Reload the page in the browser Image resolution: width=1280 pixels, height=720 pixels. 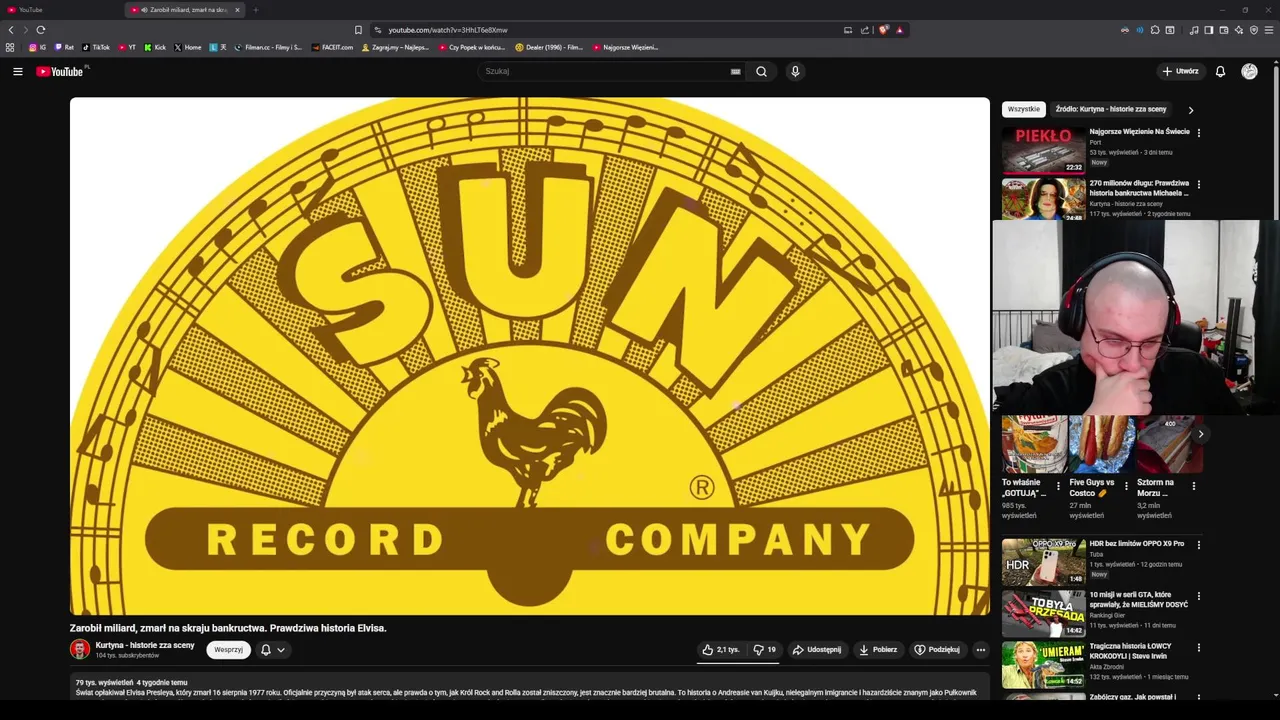click(41, 30)
